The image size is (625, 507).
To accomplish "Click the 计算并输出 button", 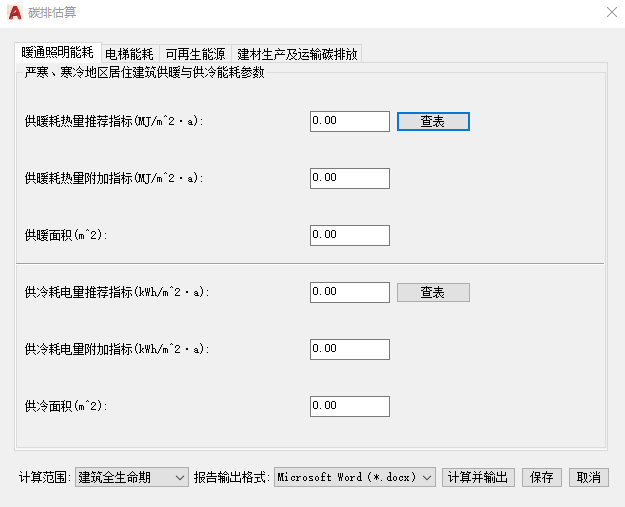I will coord(478,477).
